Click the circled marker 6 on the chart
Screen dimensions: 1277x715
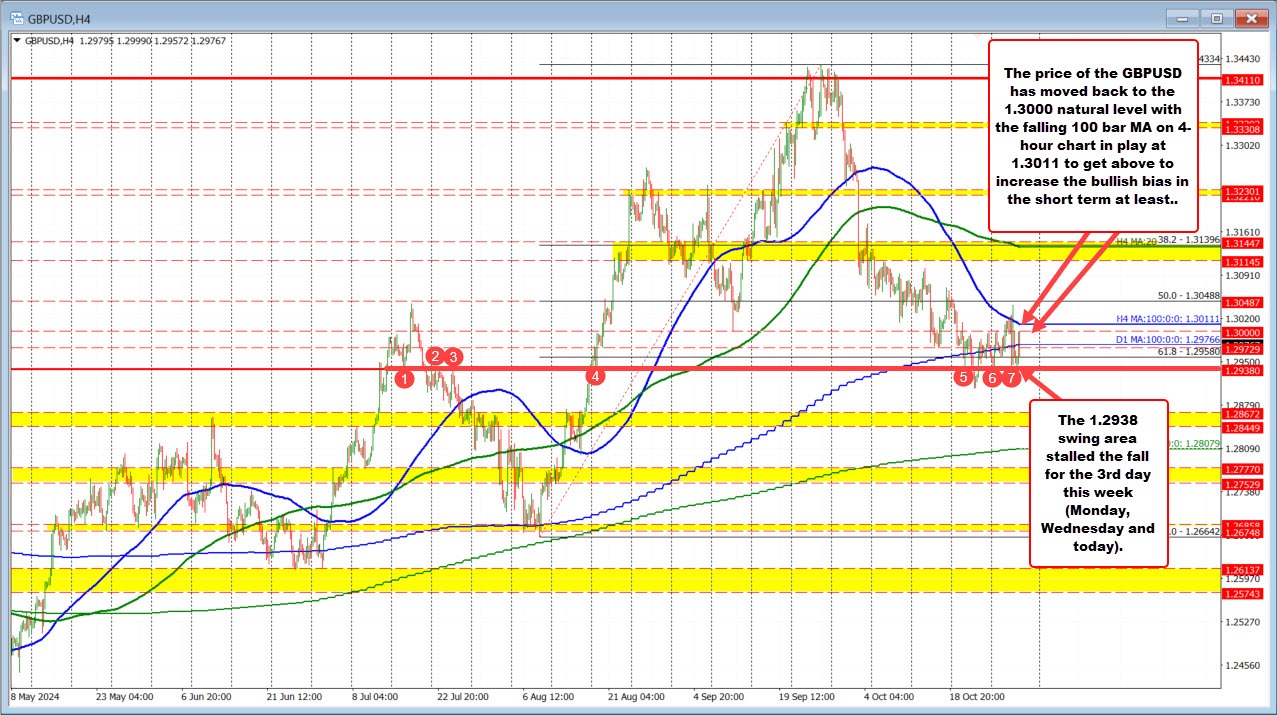tap(992, 377)
